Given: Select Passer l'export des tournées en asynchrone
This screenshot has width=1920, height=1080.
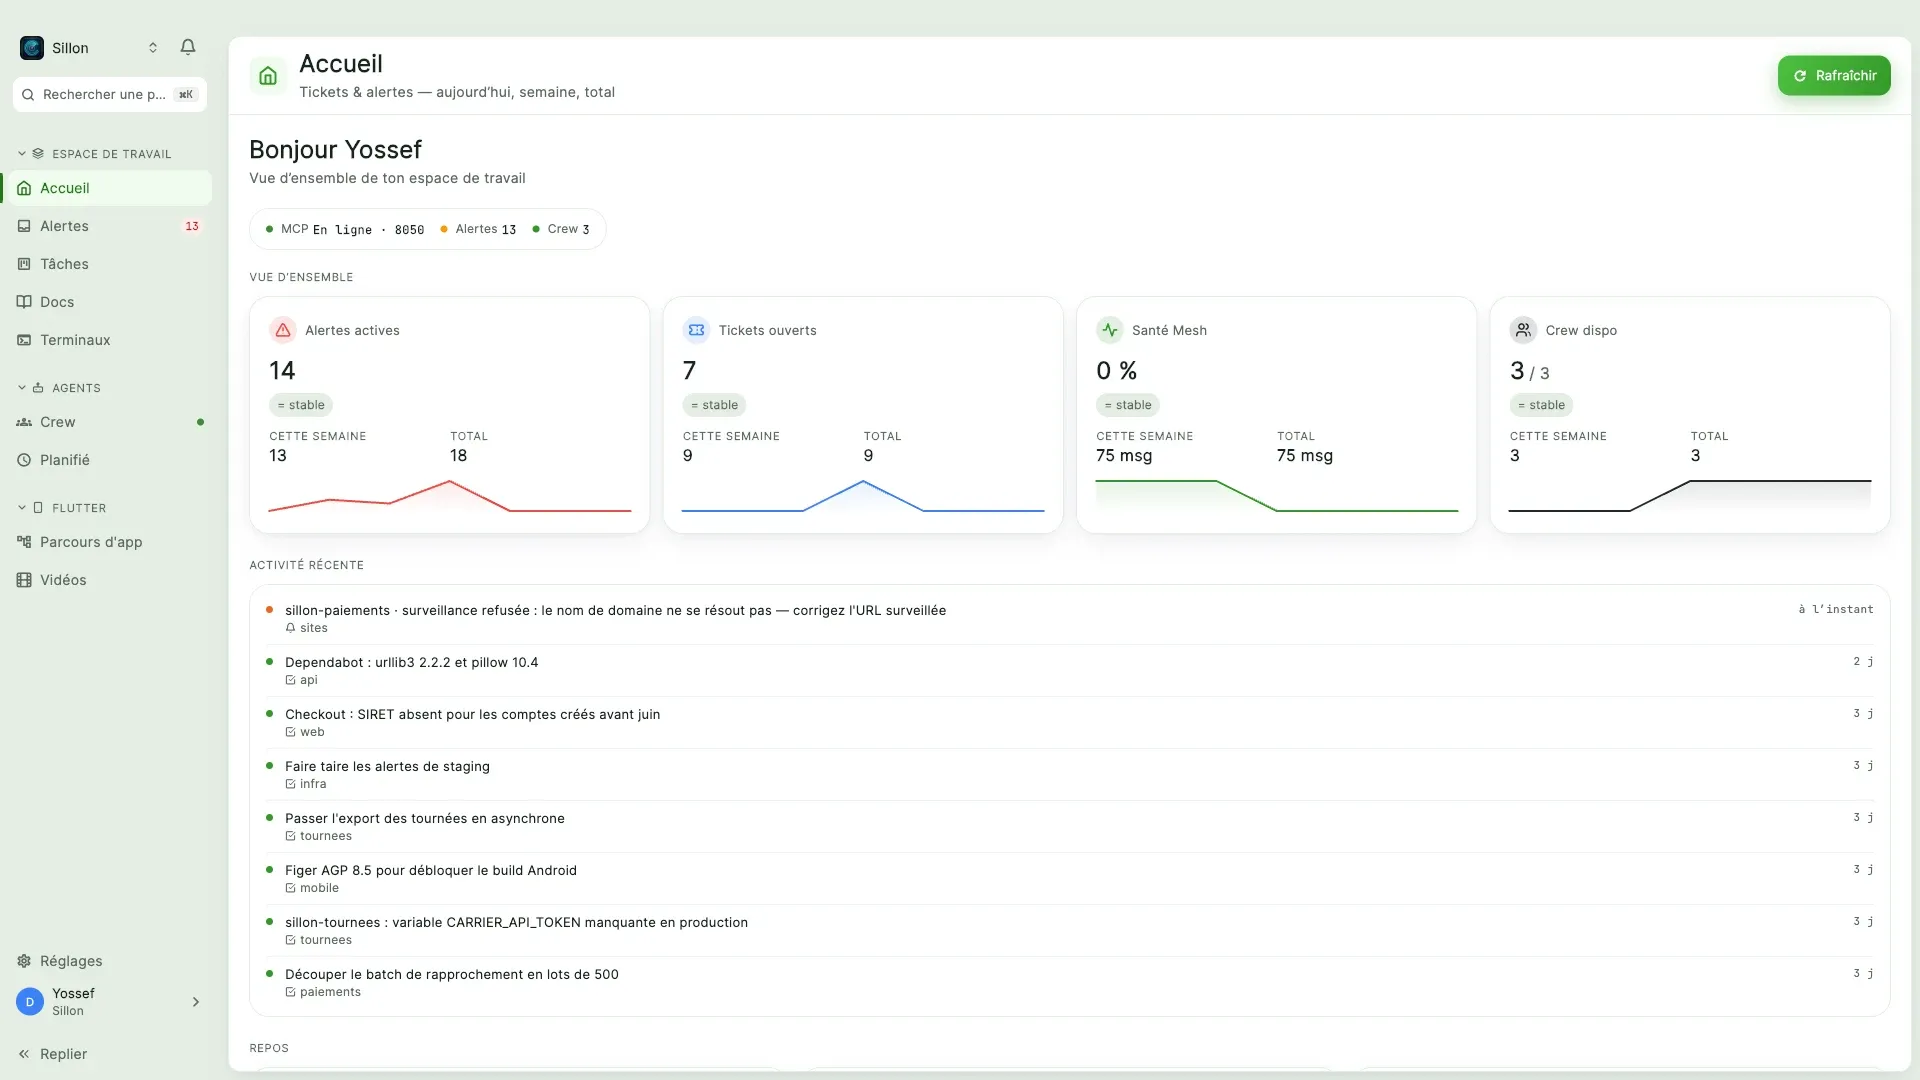Looking at the screenshot, I should [x=1069, y=826].
